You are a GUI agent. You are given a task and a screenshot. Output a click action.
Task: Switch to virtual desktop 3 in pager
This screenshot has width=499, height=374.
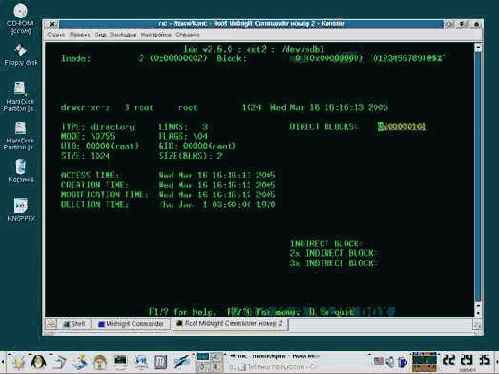point(202,367)
